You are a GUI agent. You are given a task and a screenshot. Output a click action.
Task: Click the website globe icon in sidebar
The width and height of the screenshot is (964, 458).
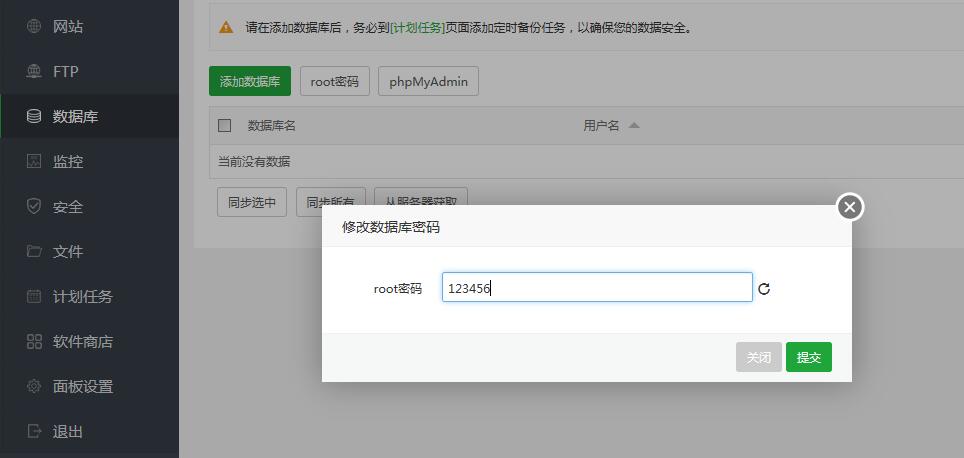[34, 27]
